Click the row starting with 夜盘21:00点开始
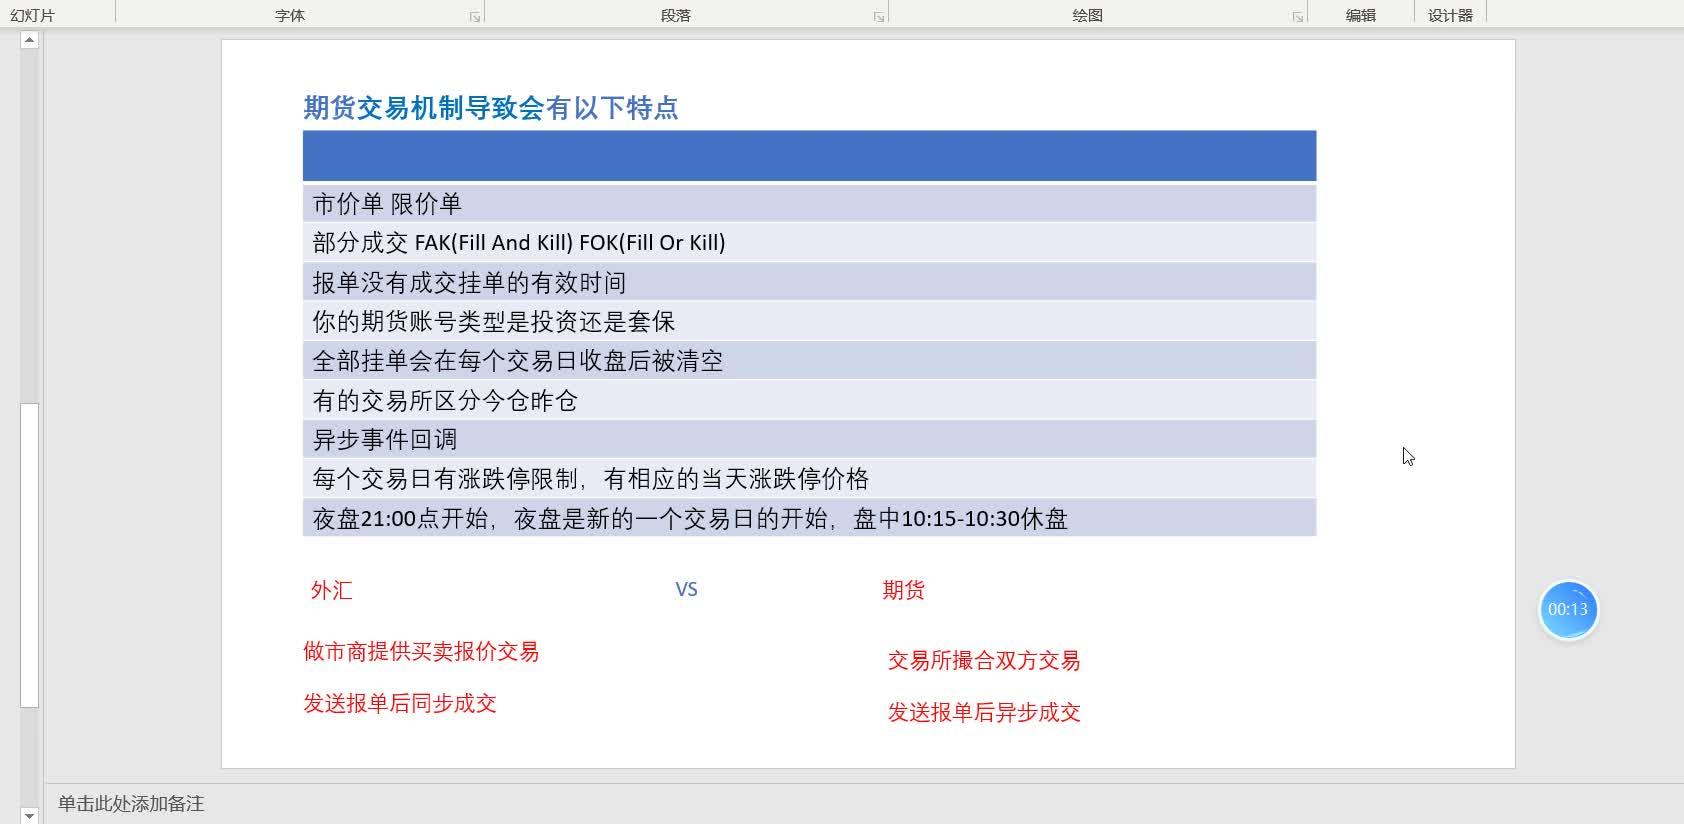The image size is (1684, 824). [809, 518]
